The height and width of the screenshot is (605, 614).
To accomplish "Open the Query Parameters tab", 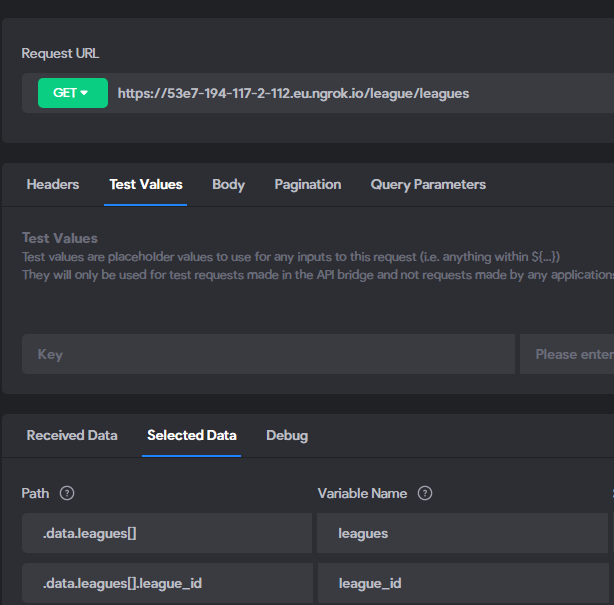I will [x=428, y=184].
